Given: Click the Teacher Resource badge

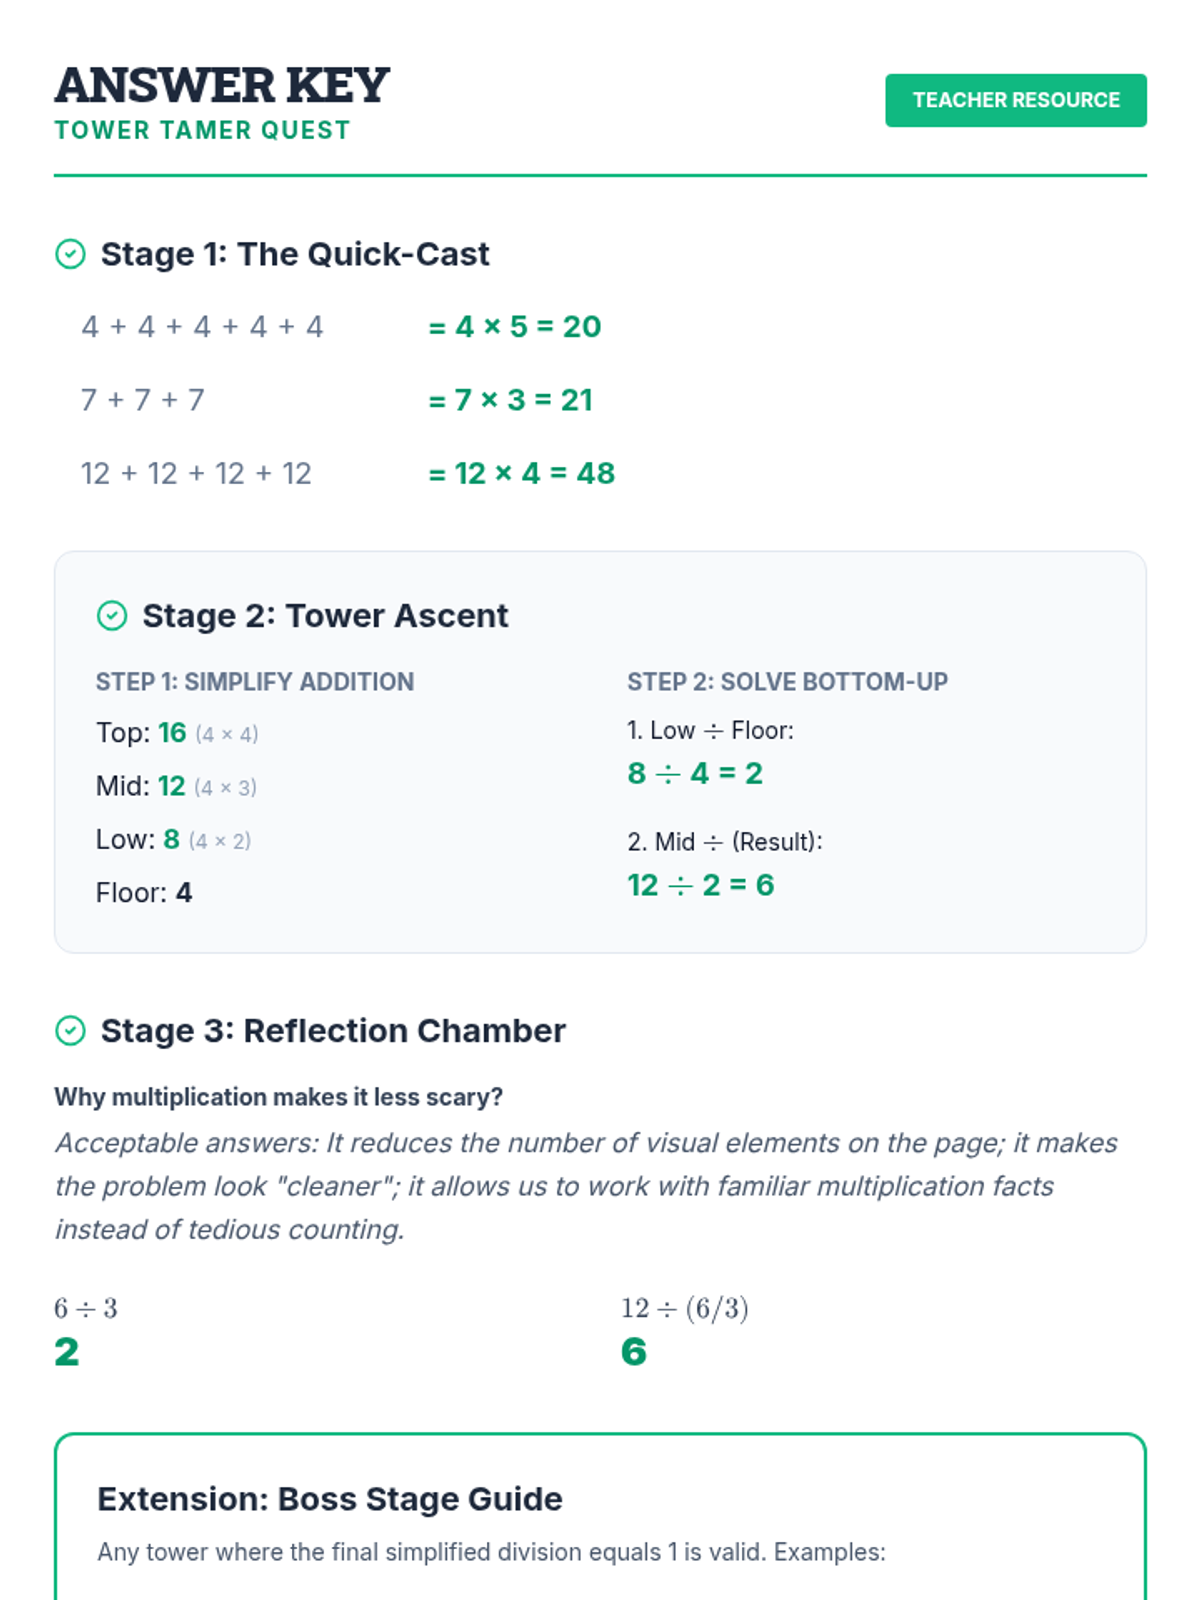Looking at the screenshot, I should [1015, 100].
